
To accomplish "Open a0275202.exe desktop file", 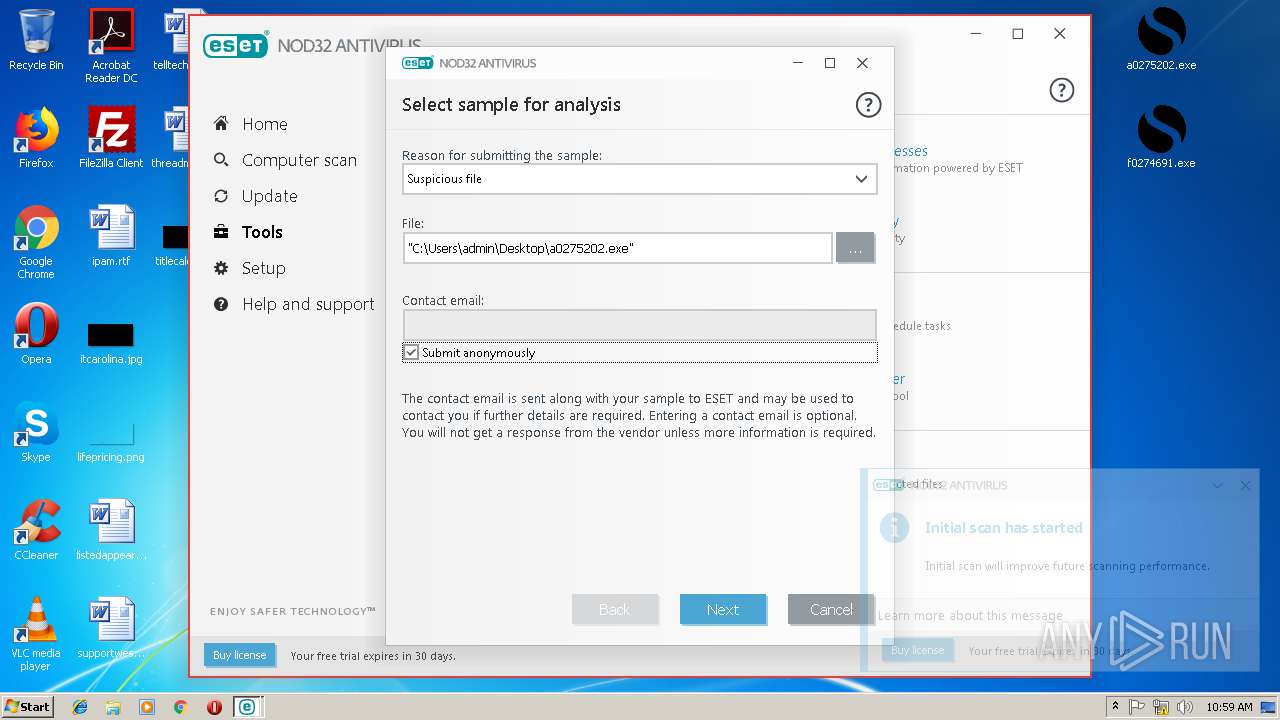I will tap(1161, 40).
